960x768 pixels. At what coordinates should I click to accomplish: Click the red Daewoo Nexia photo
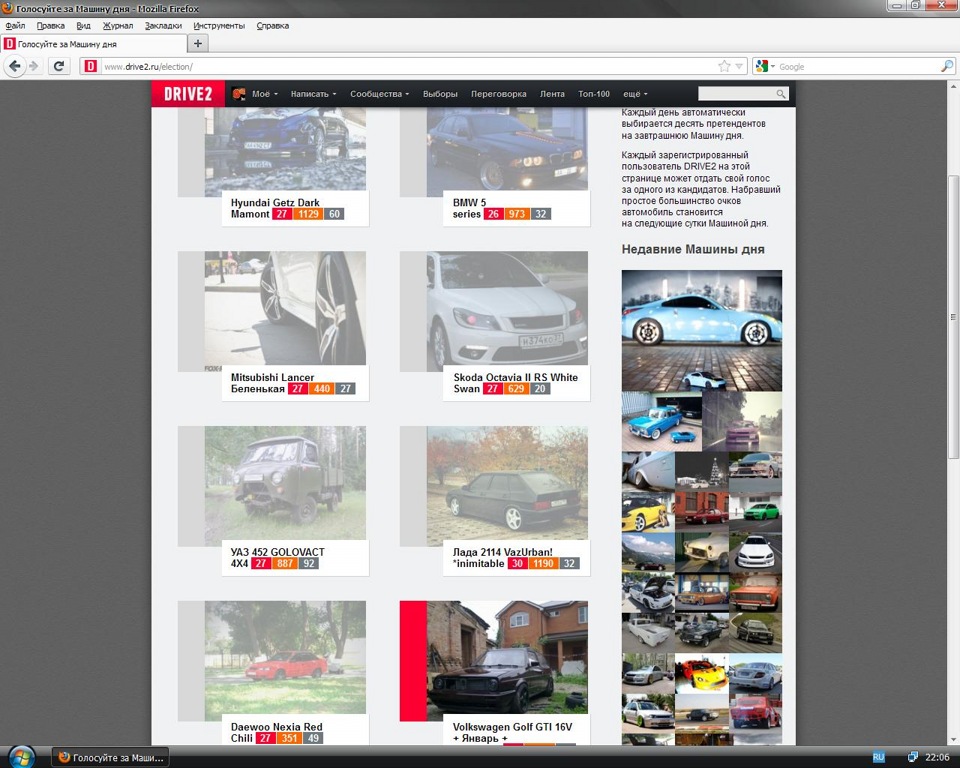(x=285, y=657)
